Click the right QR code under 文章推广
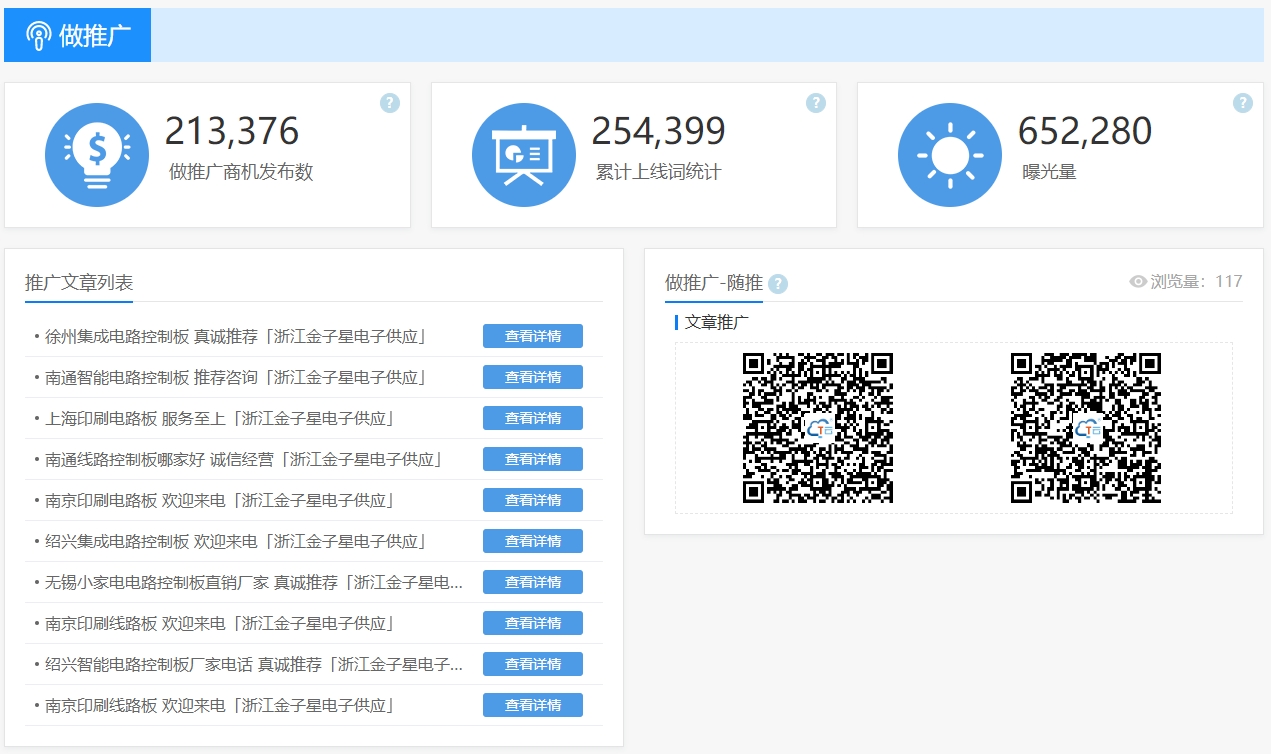 coord(1086,428)
